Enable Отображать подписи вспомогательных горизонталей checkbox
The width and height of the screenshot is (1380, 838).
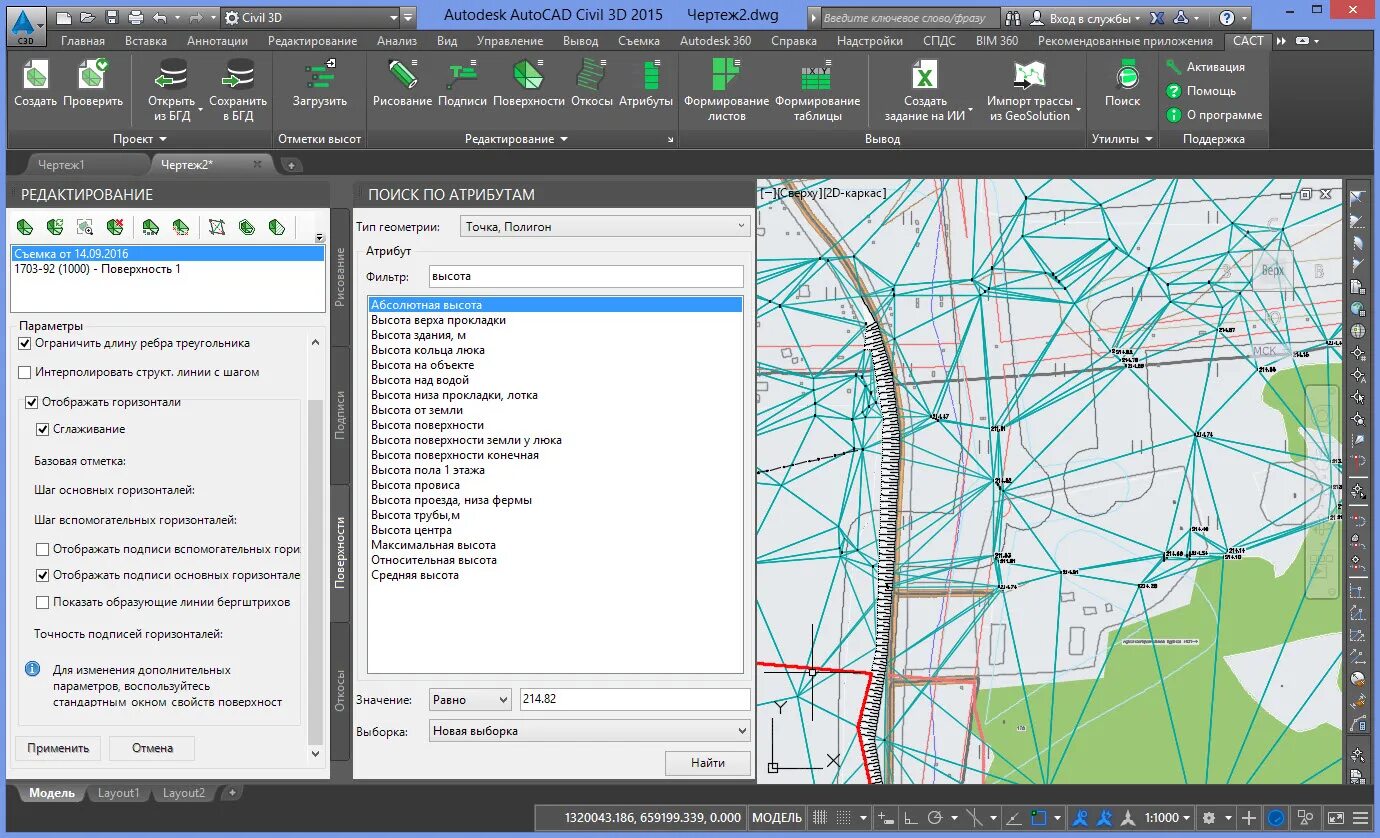[42, 549]
